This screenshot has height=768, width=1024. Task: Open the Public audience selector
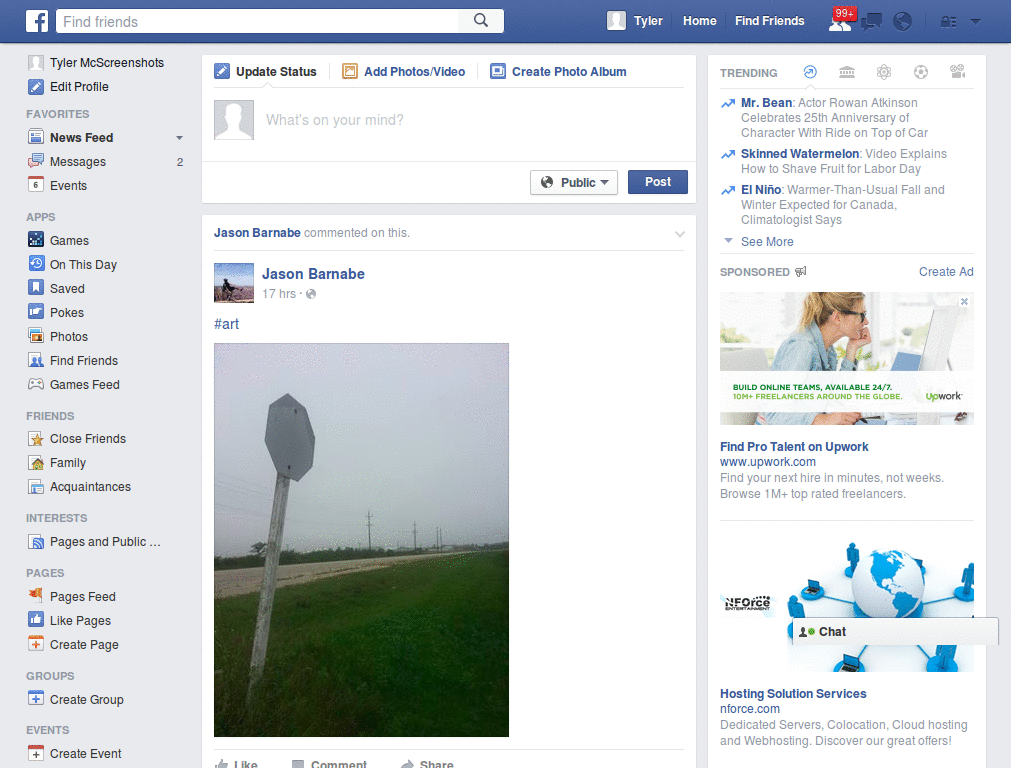pos(573,182)
